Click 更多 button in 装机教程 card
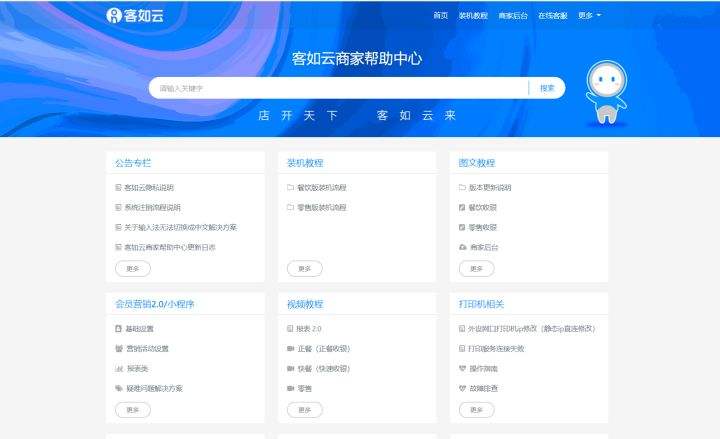Screen dimensions: 720x439 pos(305,269)
